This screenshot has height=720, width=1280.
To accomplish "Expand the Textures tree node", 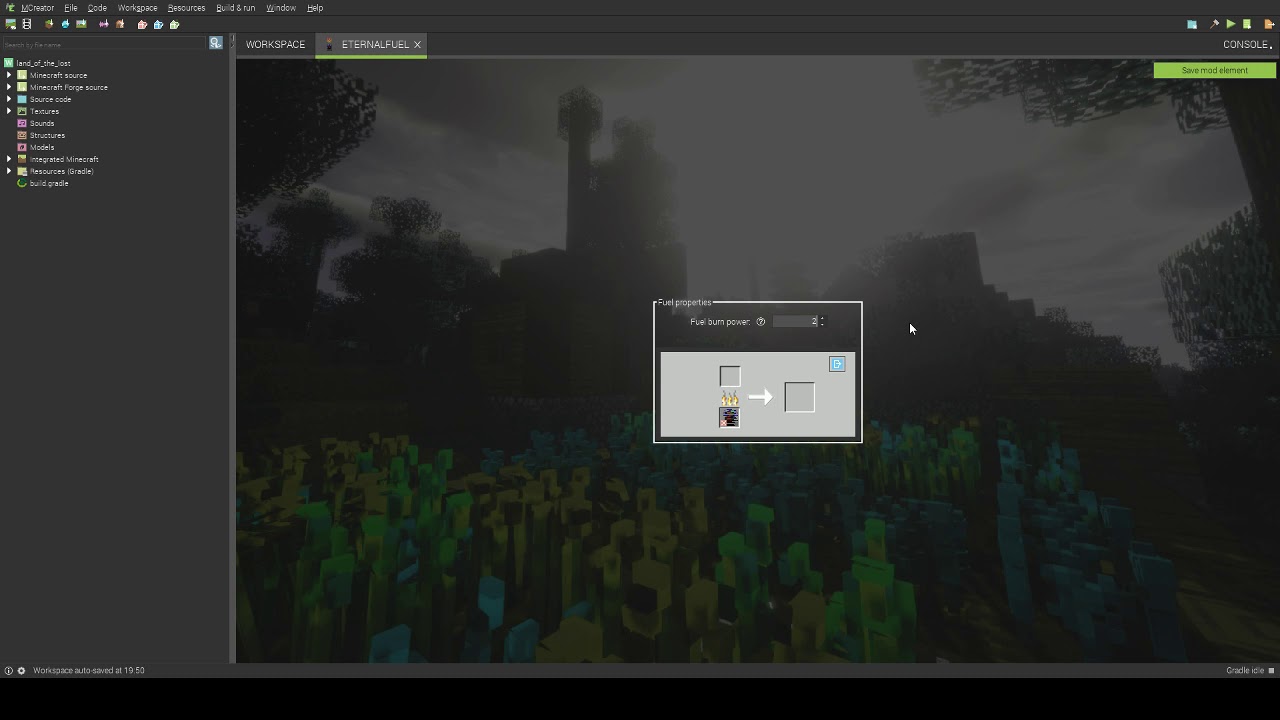I will 9,111.
